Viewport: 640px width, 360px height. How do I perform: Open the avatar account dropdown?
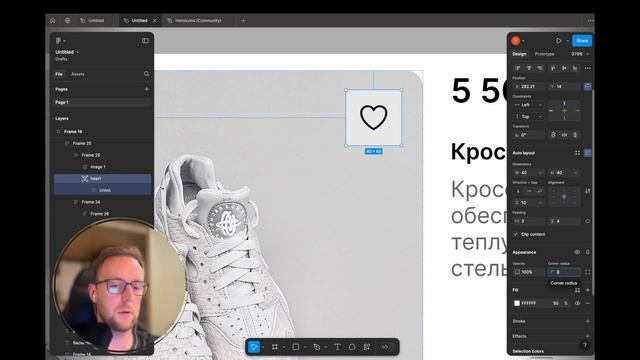518,40
